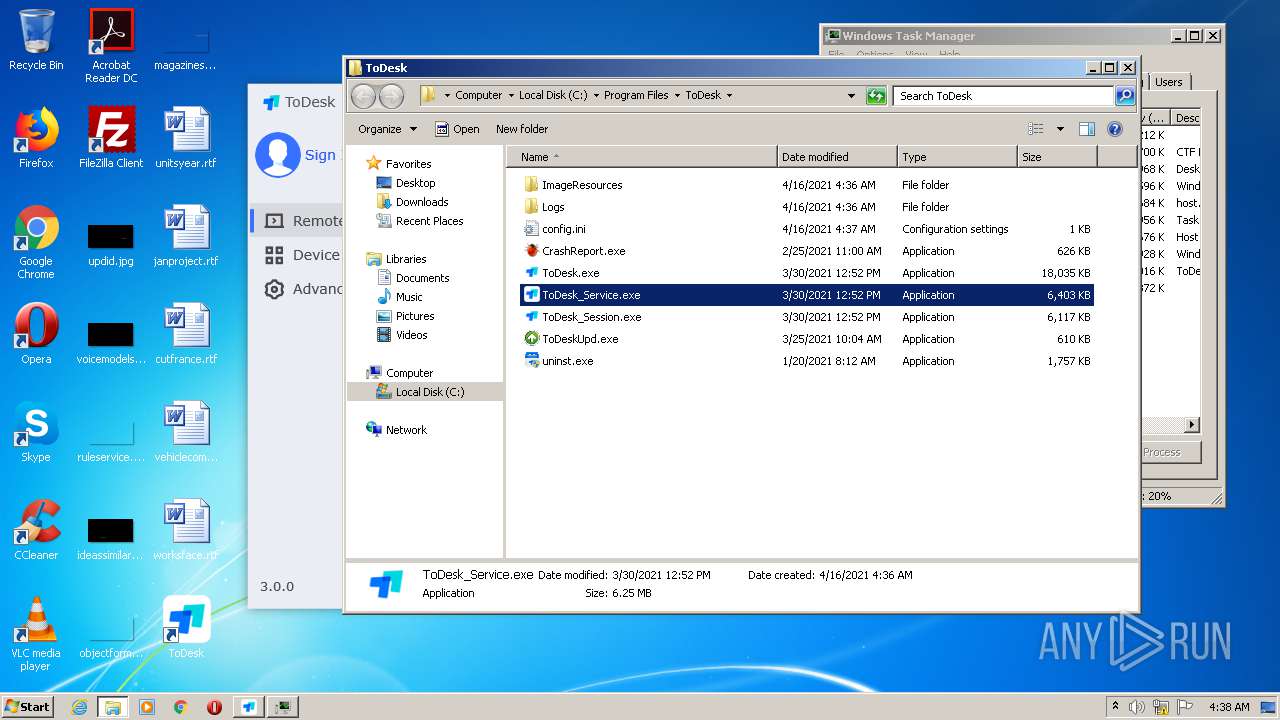The width and height of the screenshot is (1280, 720).
Task: Select Music library in navigation pane
Action: pos(400,297)
